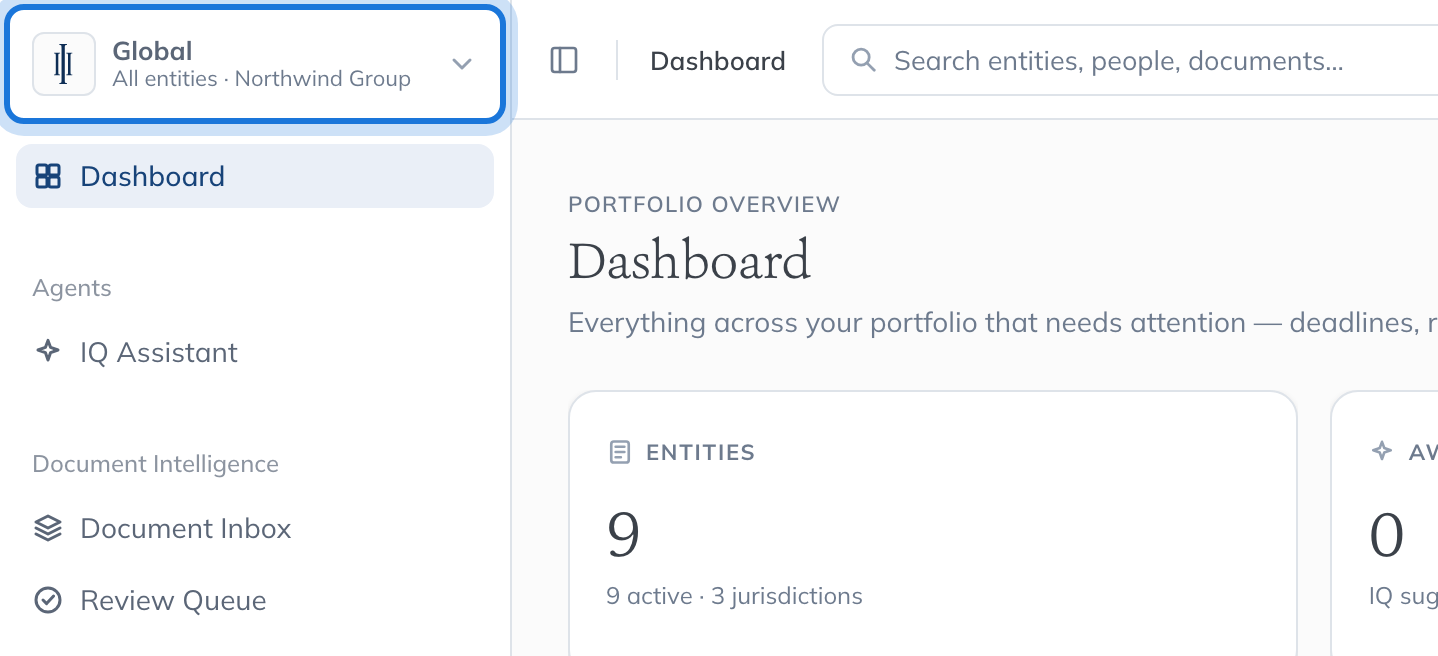This screenshot has width=1438, height=656.
Task: Click the Document Inbox layers icon
Action: point(48,528)
